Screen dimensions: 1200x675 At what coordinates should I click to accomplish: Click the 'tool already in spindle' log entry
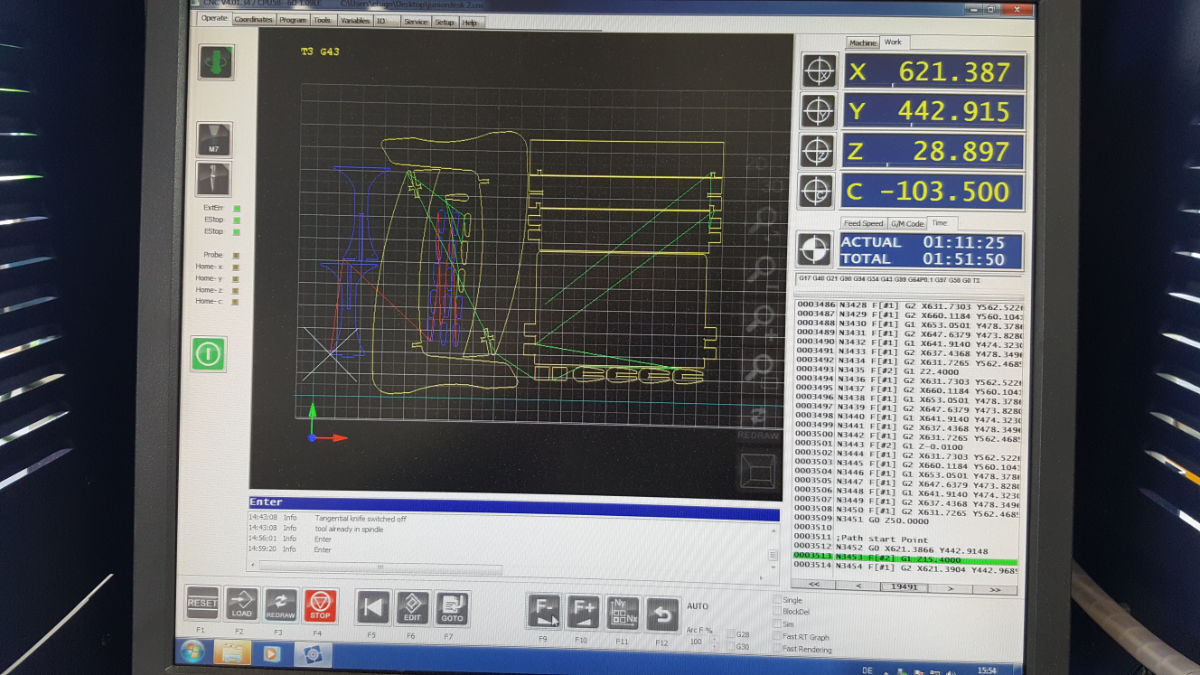pyautogui.click(x=349, y=528)
